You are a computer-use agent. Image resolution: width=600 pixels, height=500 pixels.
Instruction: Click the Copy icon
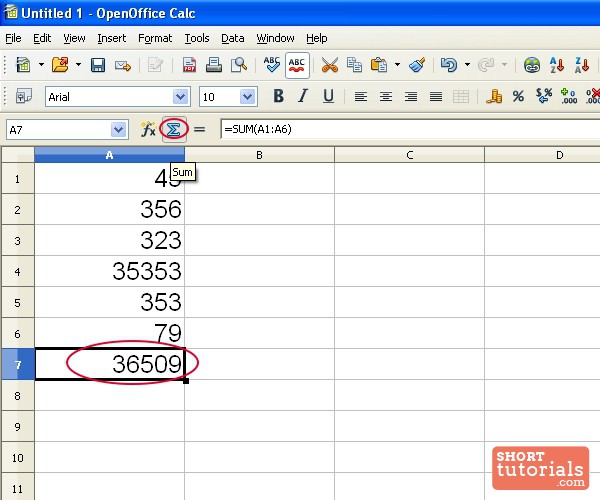(x=354, y=65)
